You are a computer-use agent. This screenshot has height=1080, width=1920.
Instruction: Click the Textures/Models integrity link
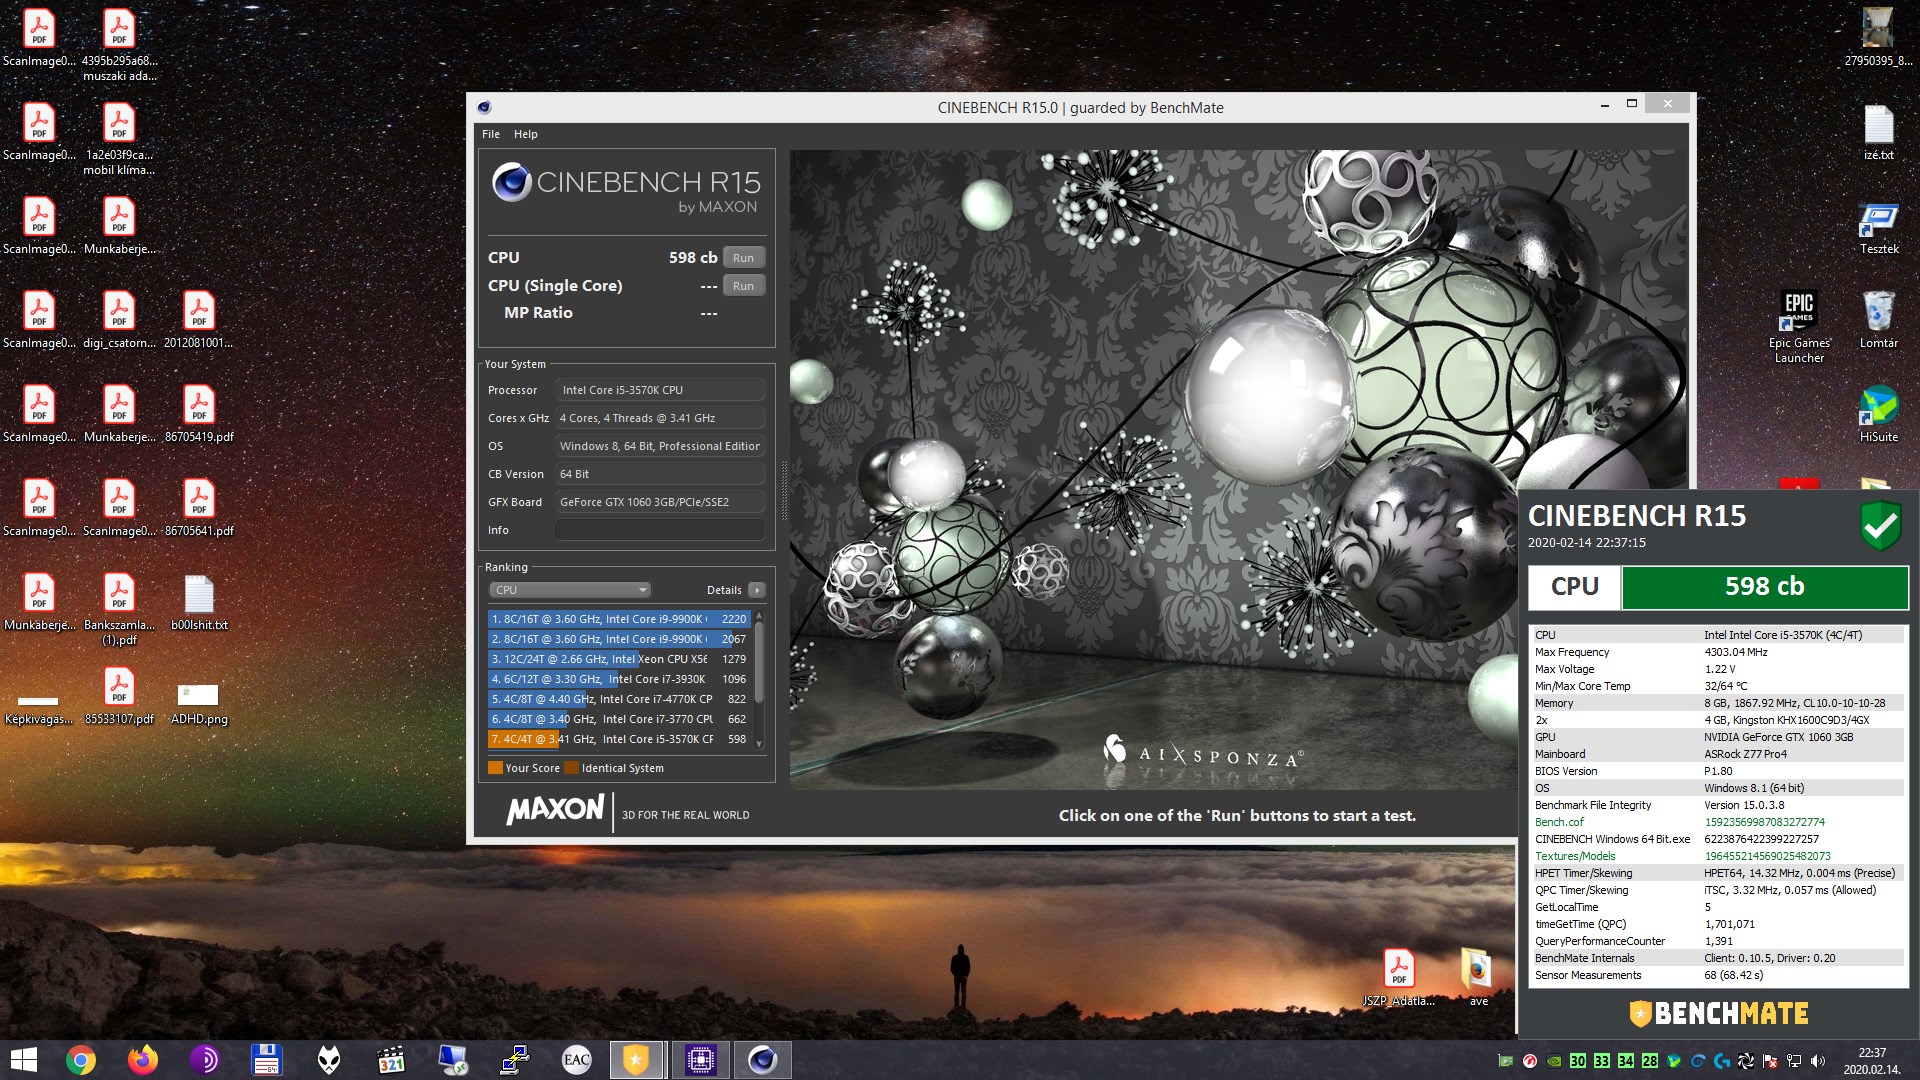pyautogui.click(x=1575, y=856)
